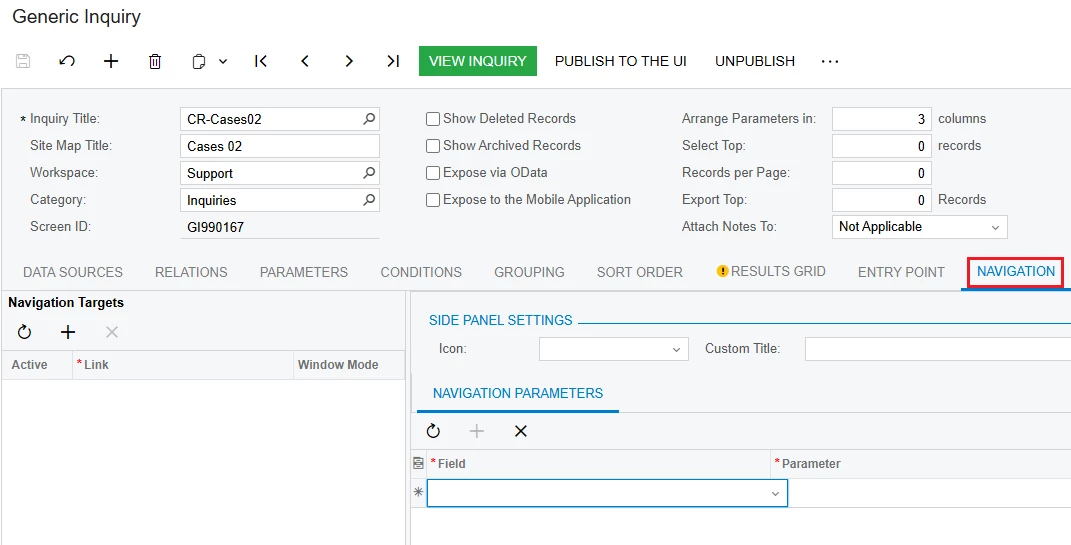Switch to the RELATIONS tab

click(191, 272)
